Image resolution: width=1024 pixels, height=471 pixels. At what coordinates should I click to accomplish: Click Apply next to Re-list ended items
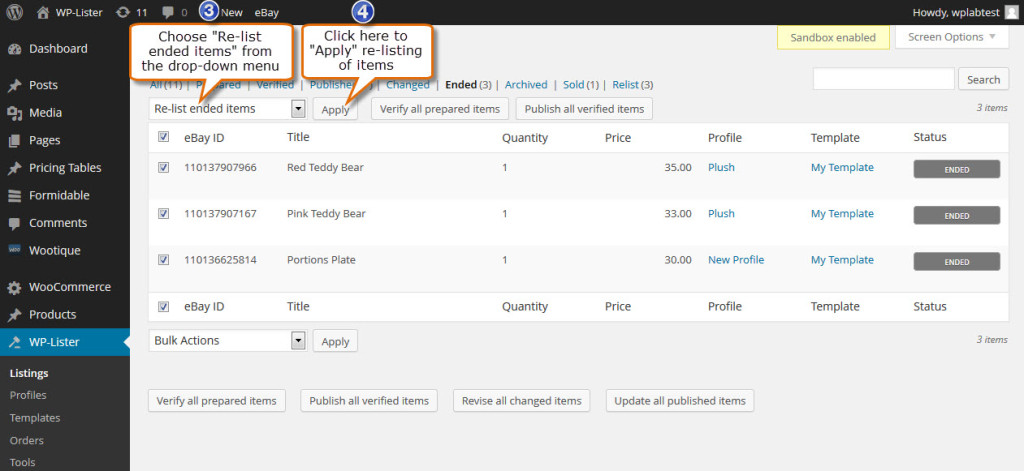tap(335, 109)
